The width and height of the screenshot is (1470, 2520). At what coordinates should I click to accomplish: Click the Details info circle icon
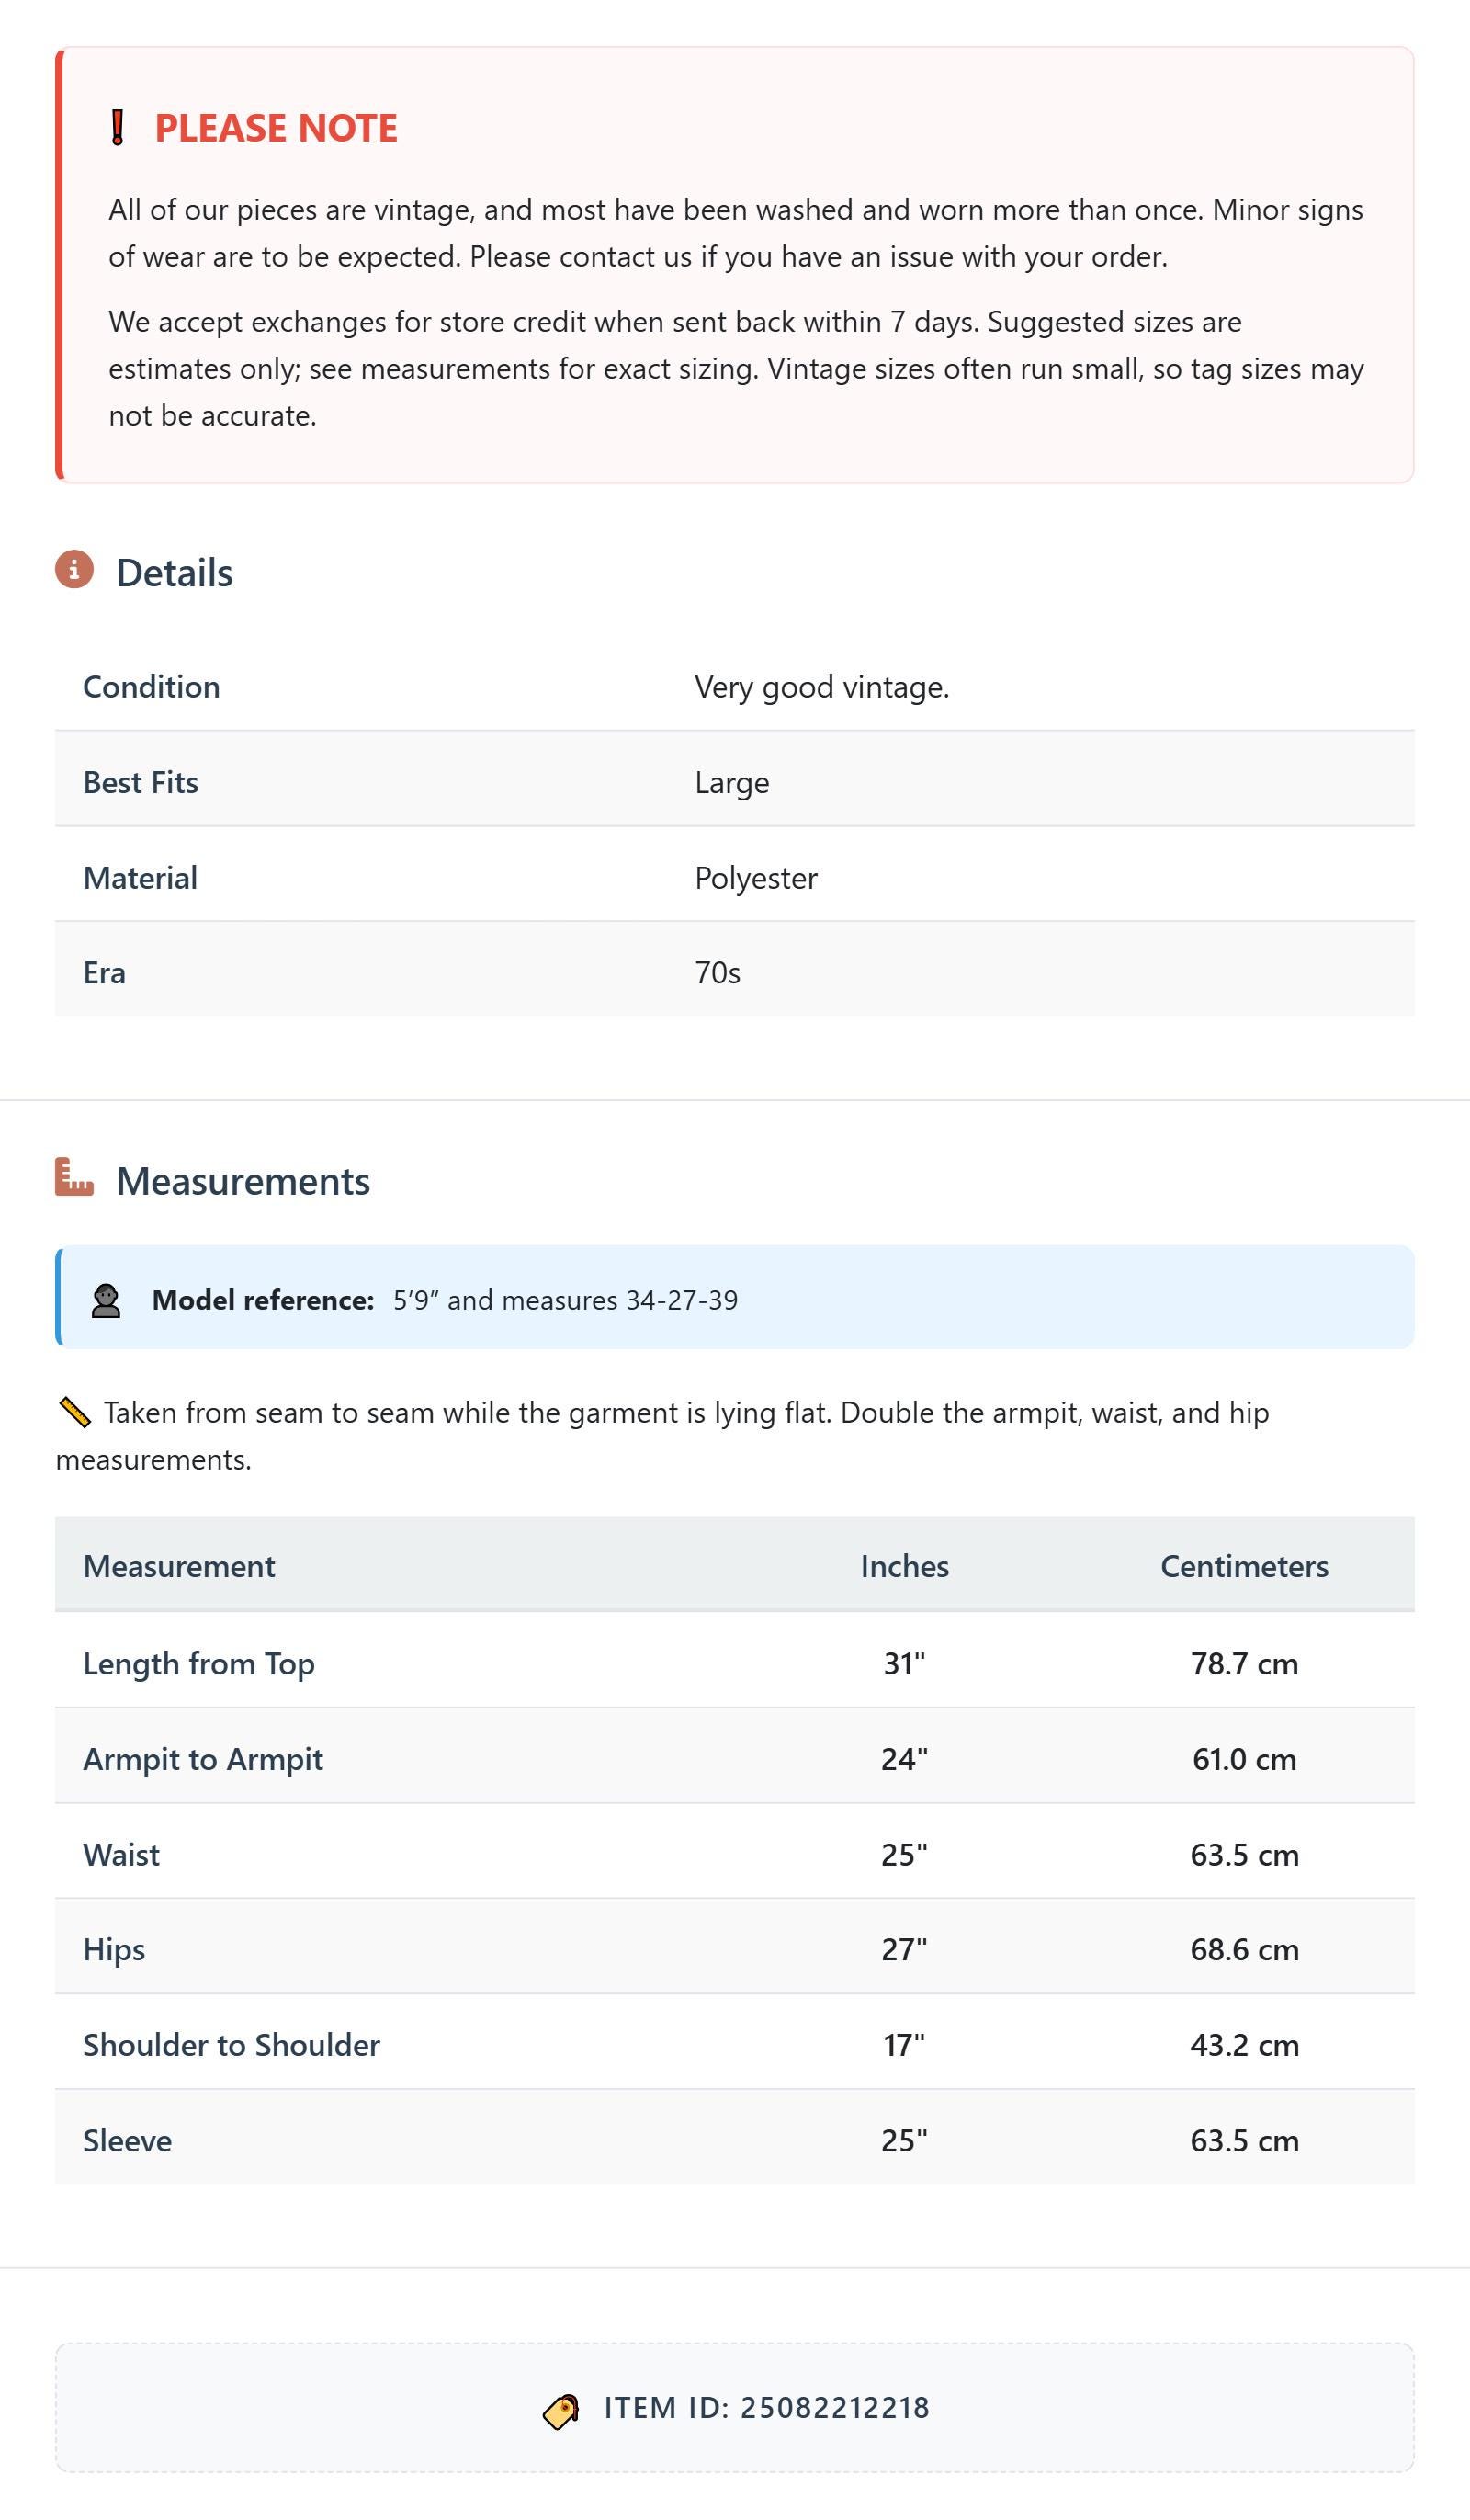[x=74, y=570]
